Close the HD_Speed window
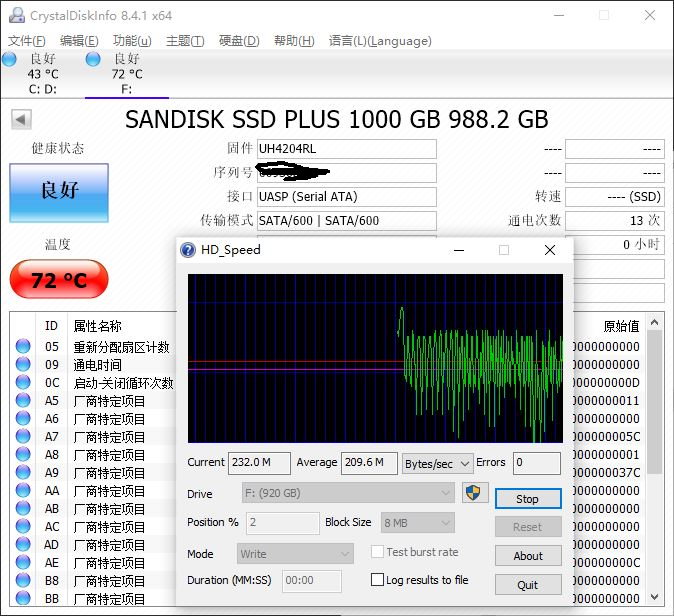674x616 pixels. tap(550, 250)
